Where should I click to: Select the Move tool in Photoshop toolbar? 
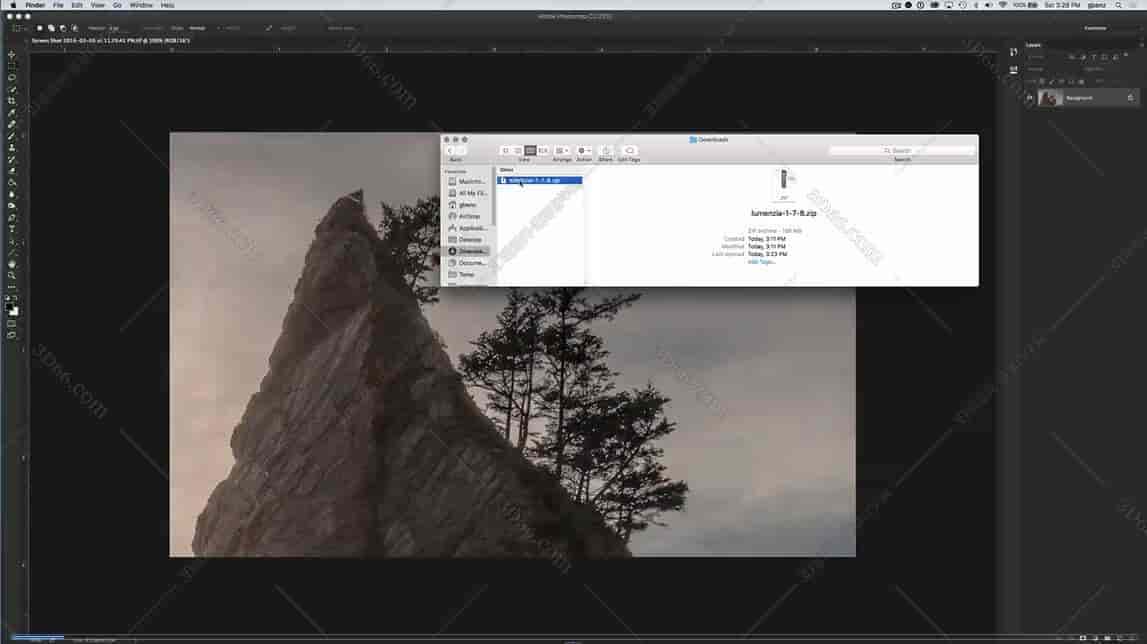point(12,55)
